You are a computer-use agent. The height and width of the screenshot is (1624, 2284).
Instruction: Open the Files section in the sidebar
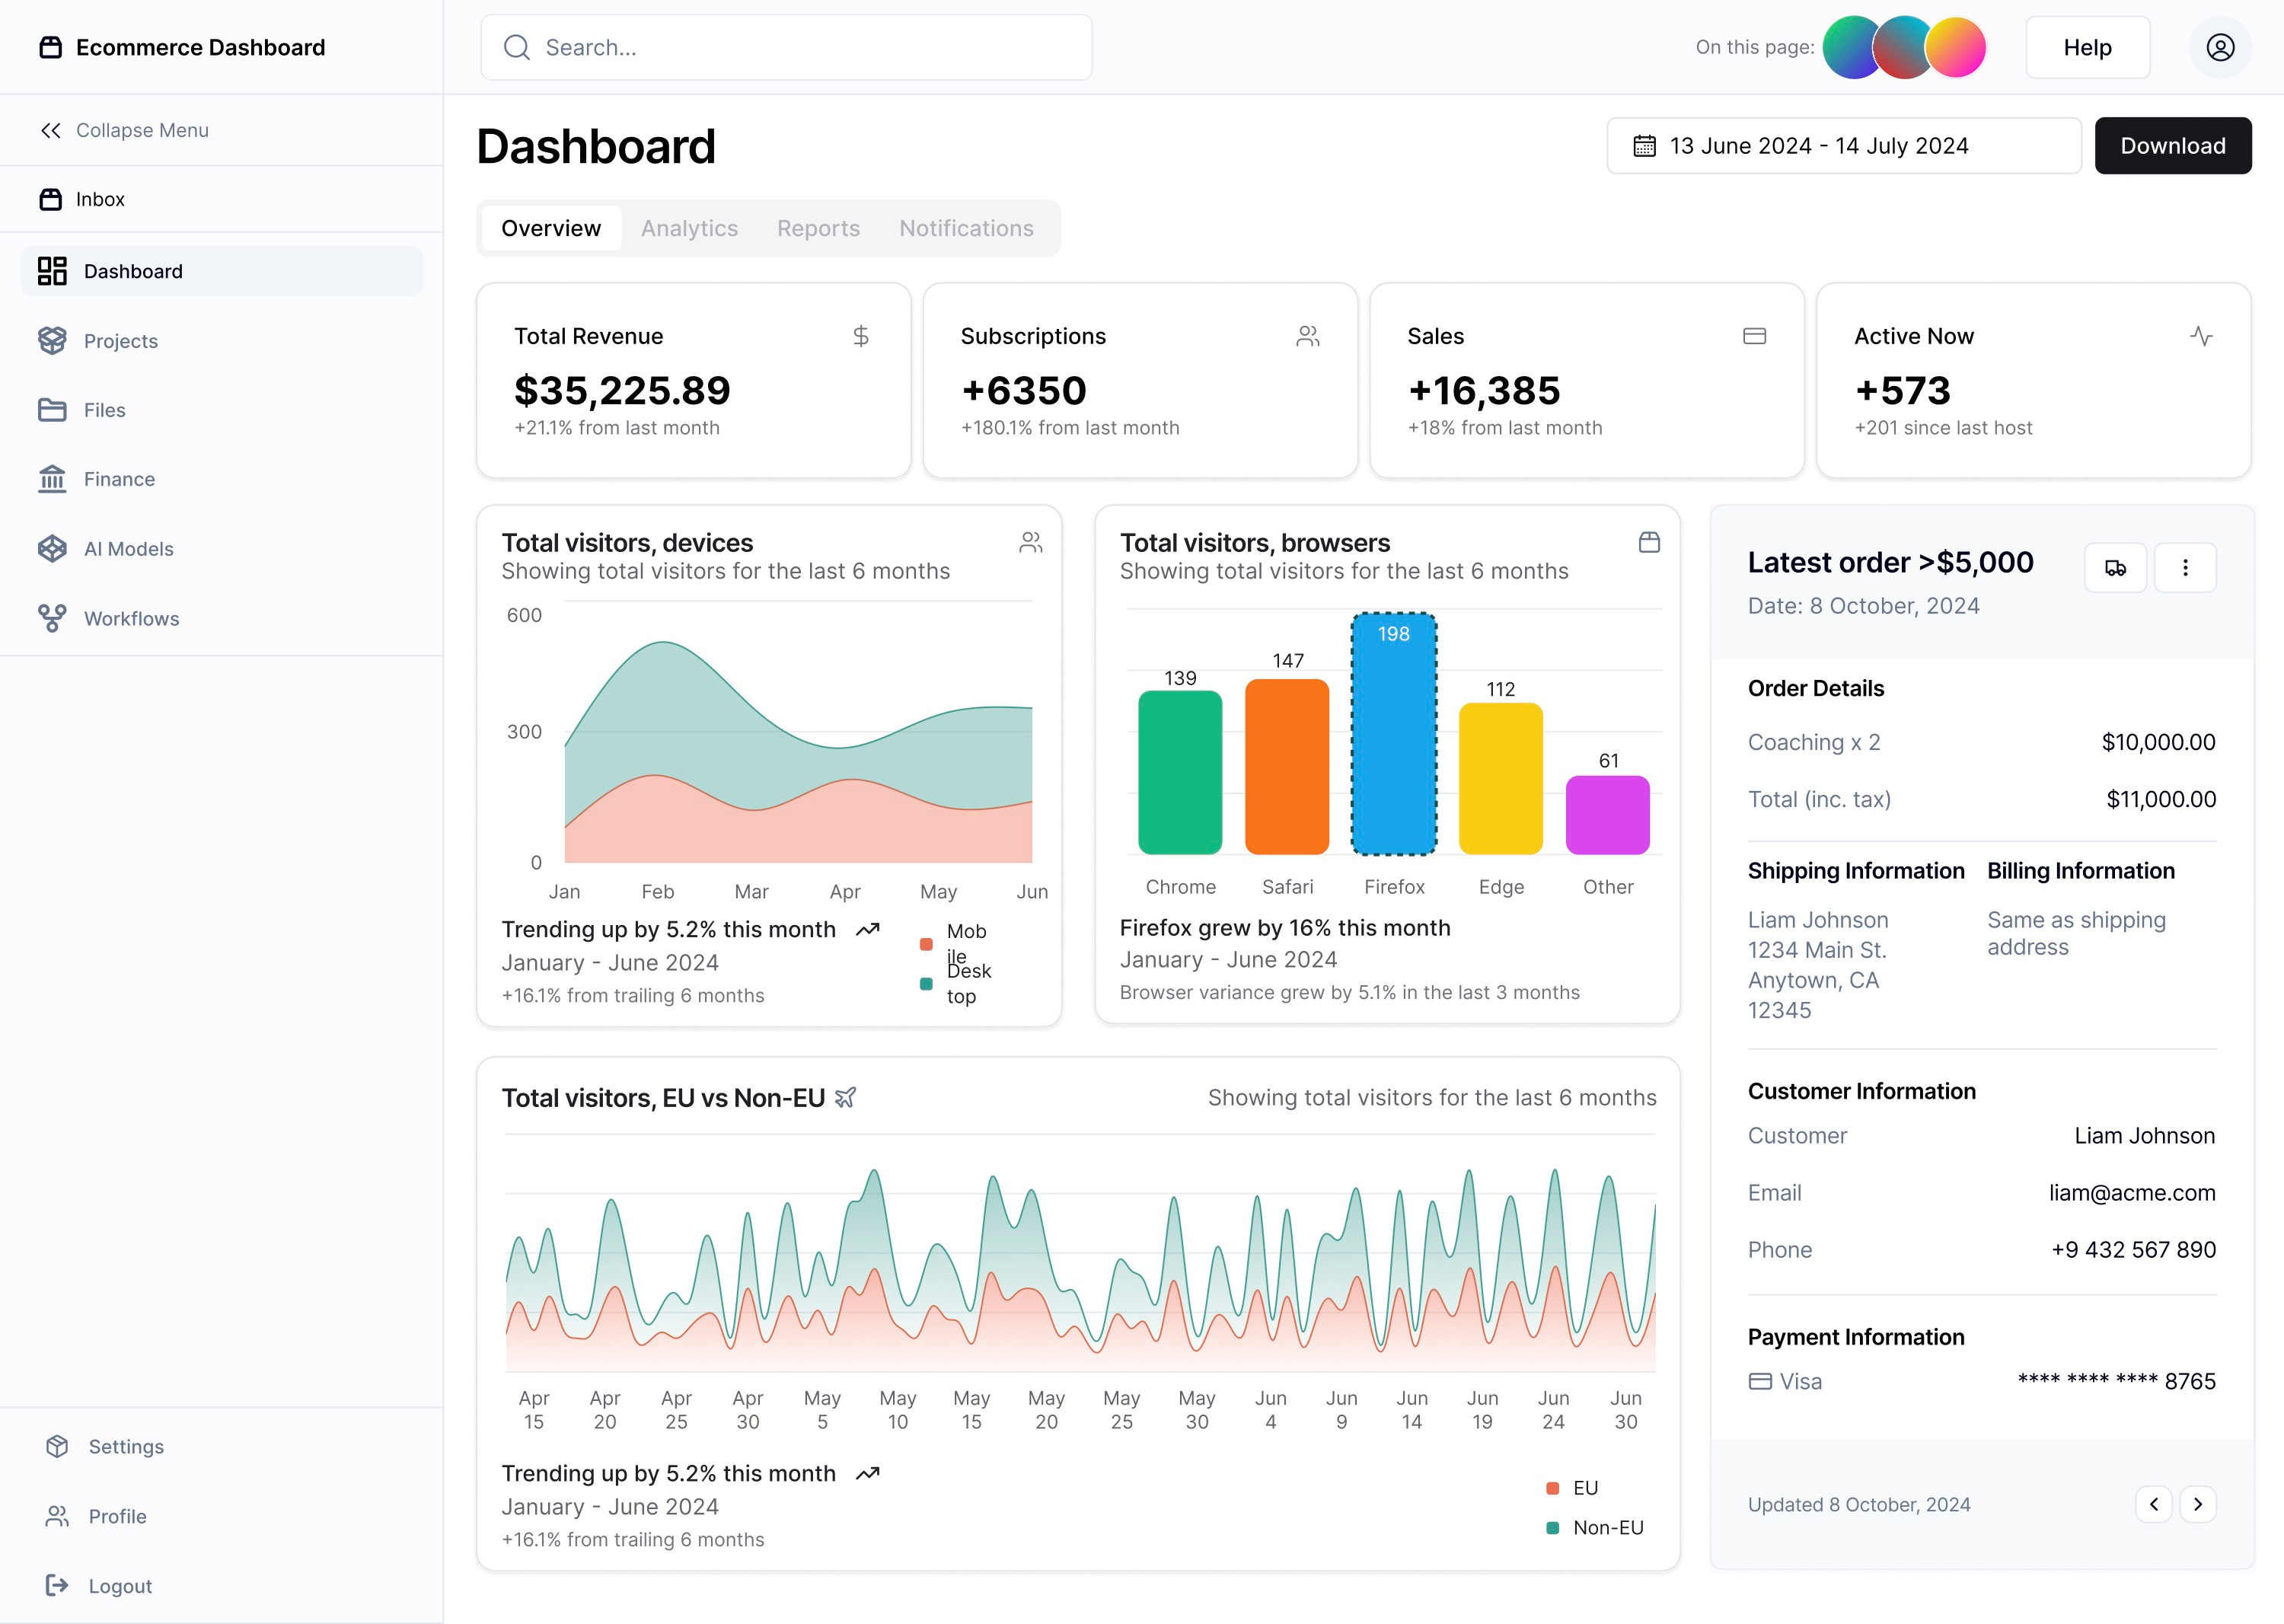point(52,409)
